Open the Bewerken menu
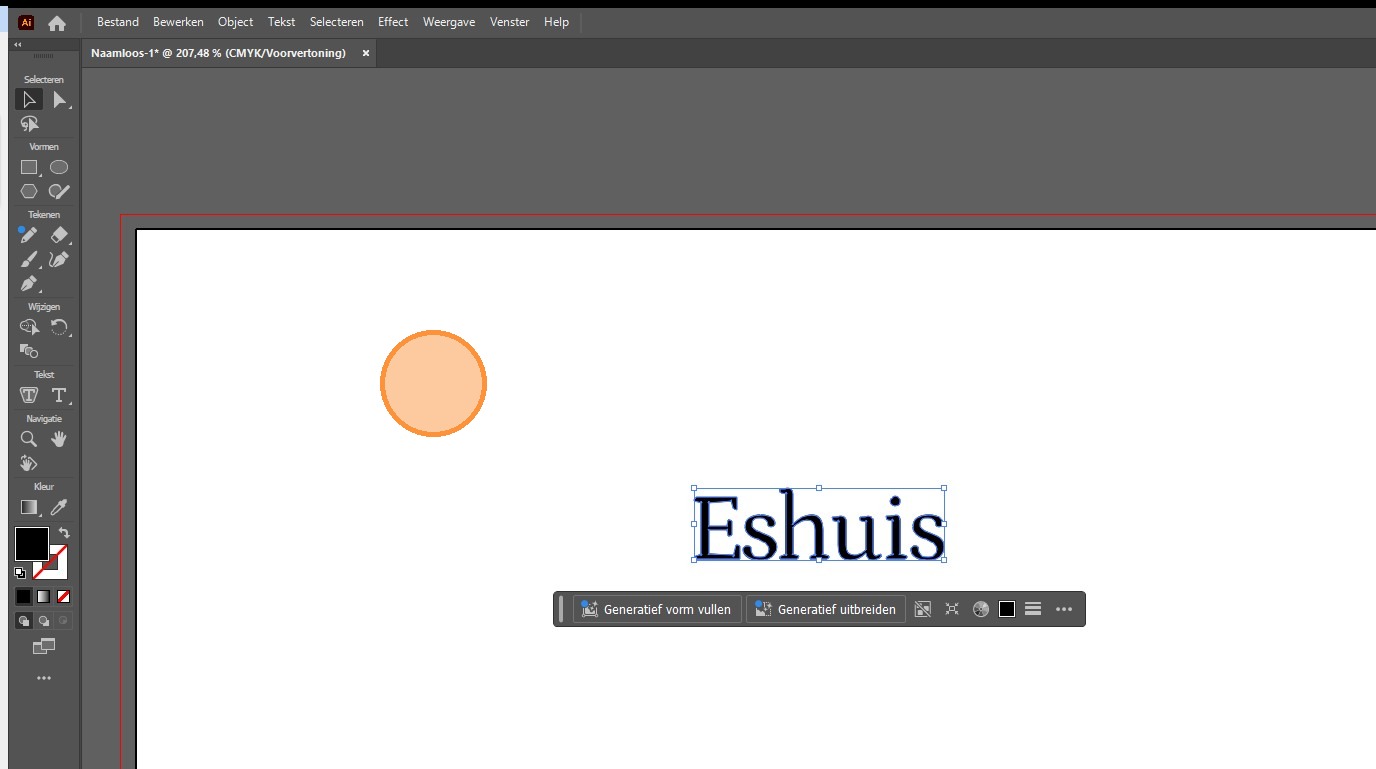 pyautogui.click(x=178, y=22)
